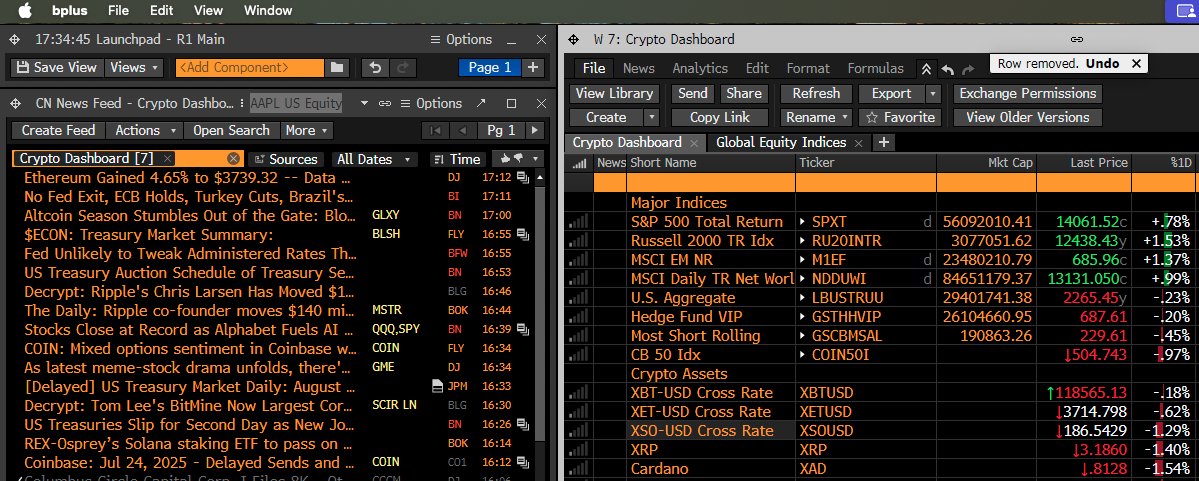1199x481 pixels.
Task: Remove the Crypto Dashboard [7] filter tag
Action: [x=167, y=158]
